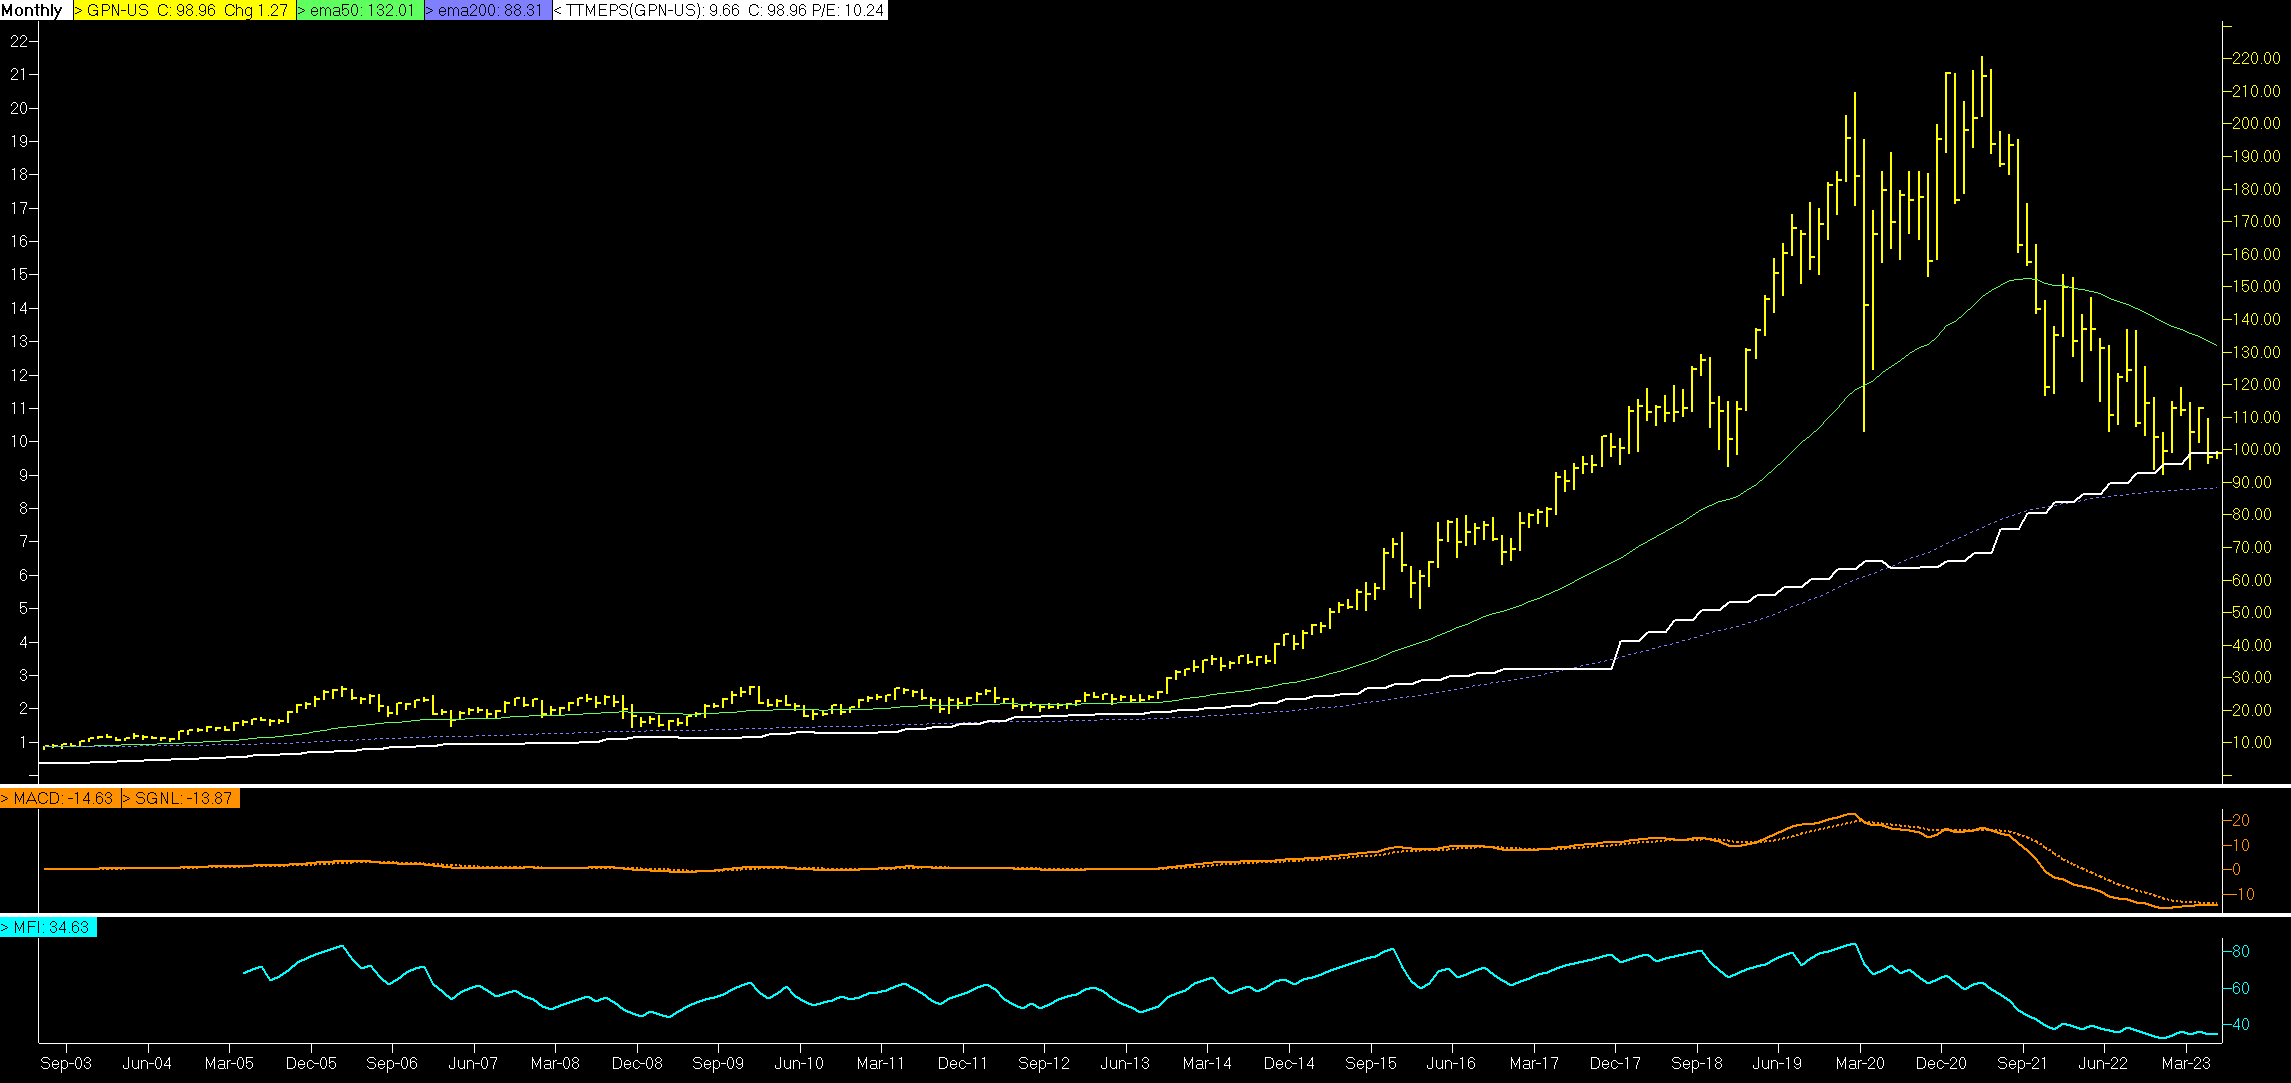Select the yellow GPN-US price legend
Screen dimensions: 2291x1083
tap(184, 10)
